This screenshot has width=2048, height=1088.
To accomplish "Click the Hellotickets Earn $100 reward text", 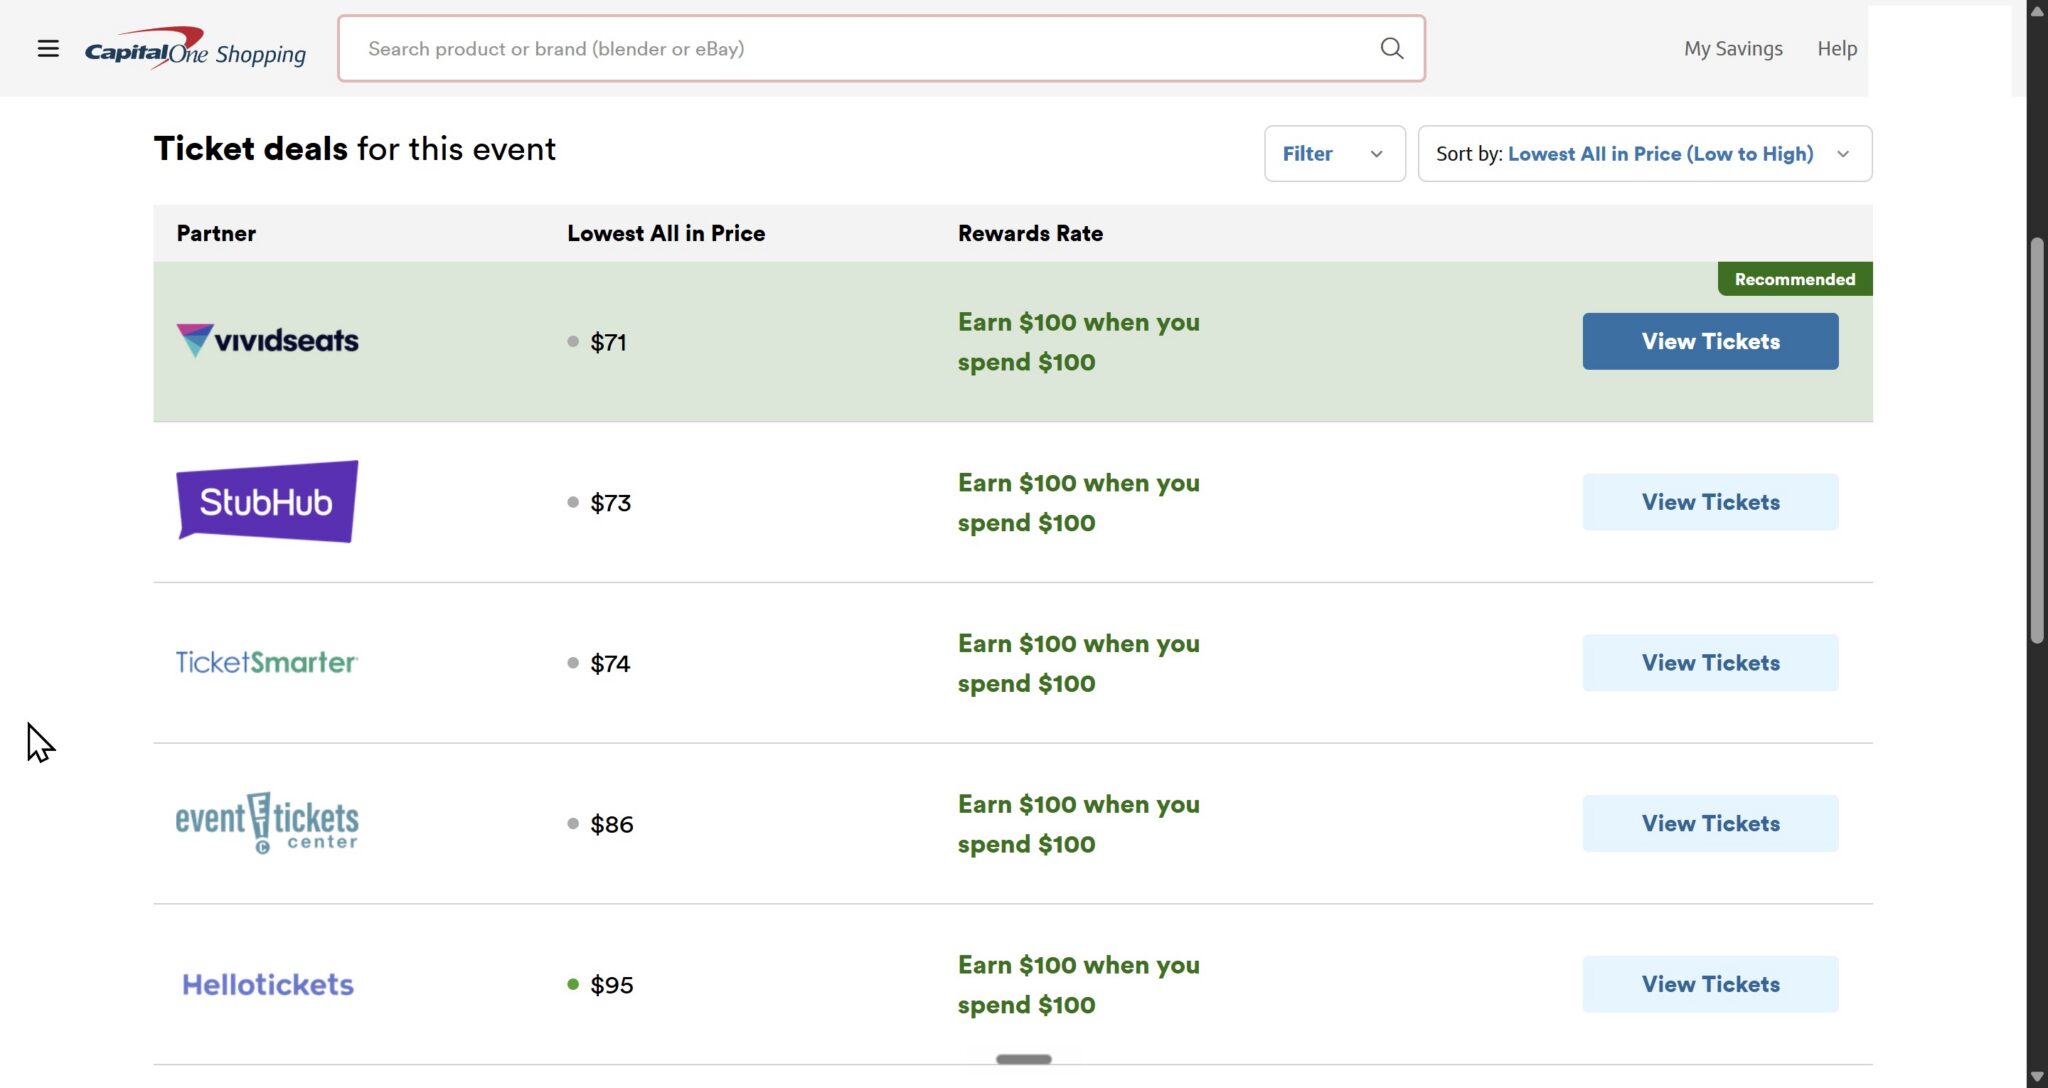I will (x=1078, y=985).
